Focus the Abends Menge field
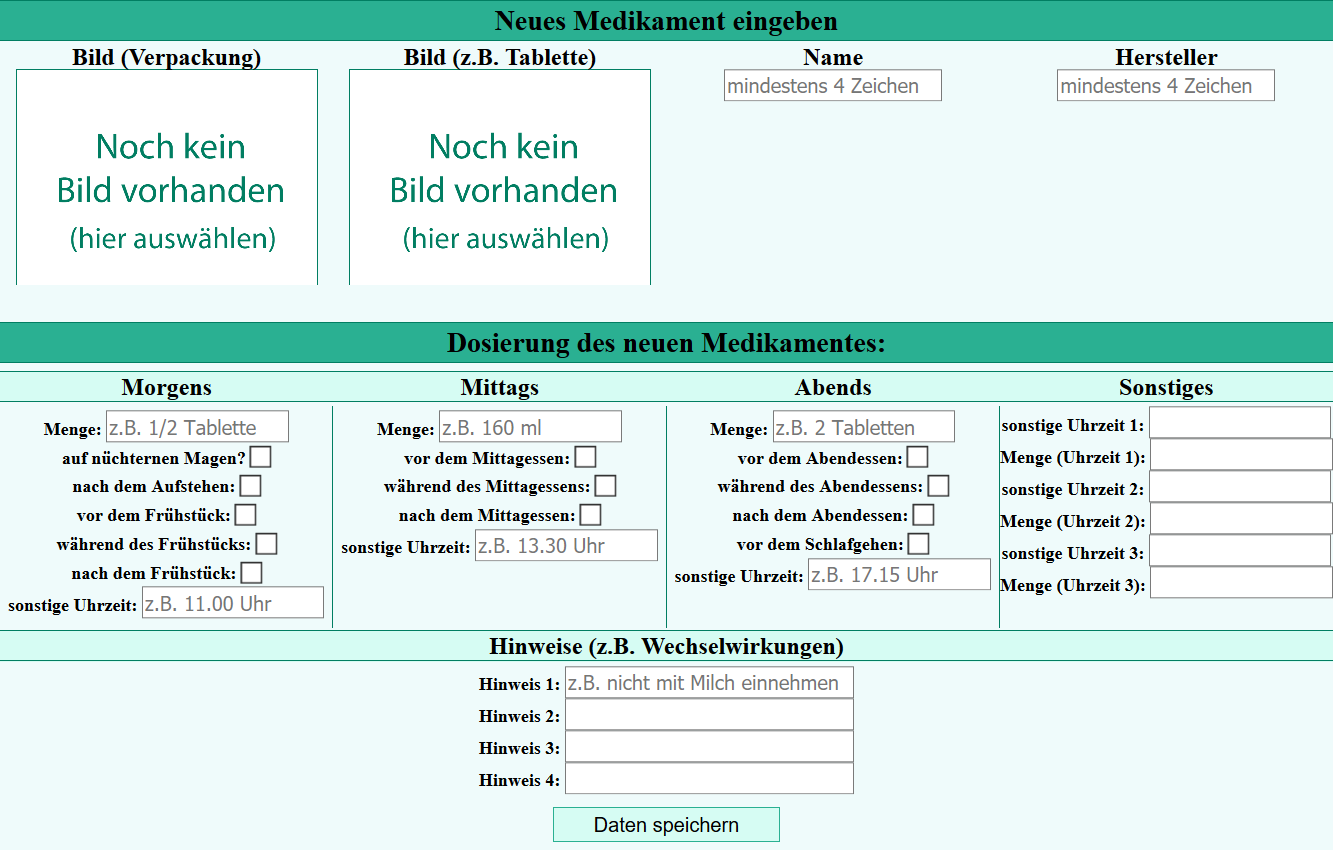Screen dimensions: 1333x850 [864, 427]
